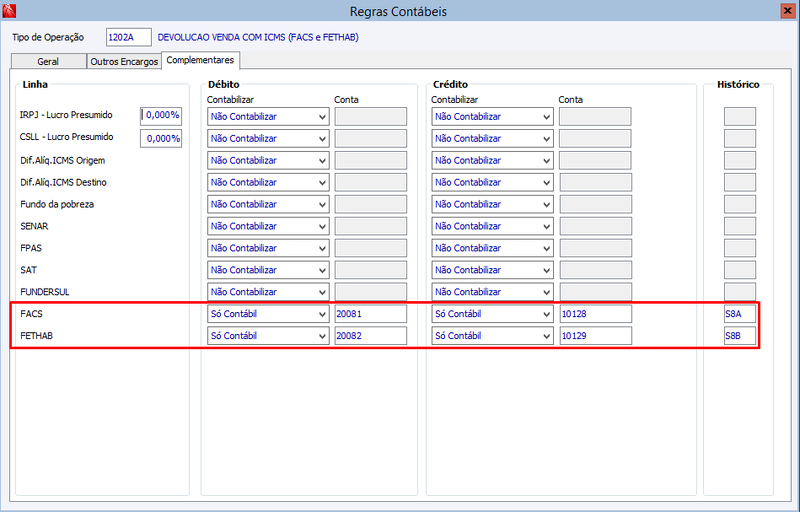Image resolution: width=800 pixels, height=512 pixels.
Task: Click the SENAR row label
Action: point(34,226)
